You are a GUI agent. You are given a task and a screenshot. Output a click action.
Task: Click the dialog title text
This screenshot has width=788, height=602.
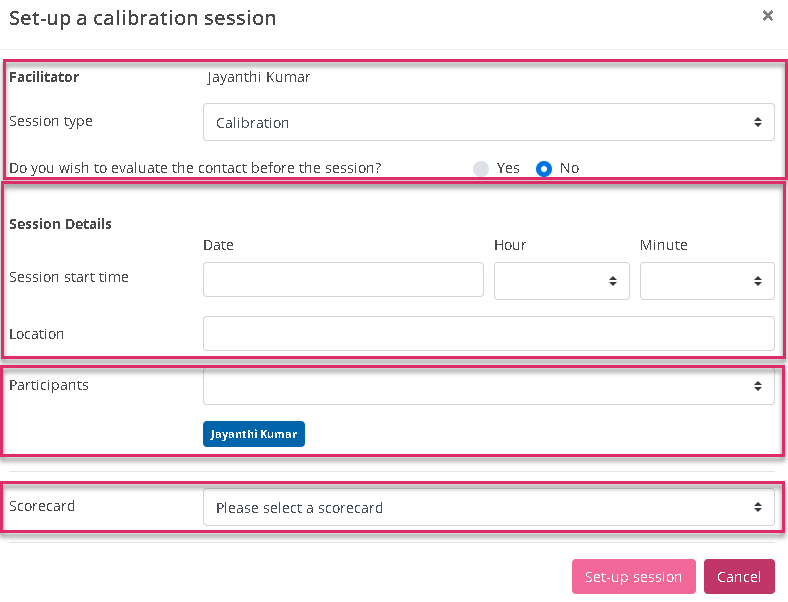[x=142, y=18]
